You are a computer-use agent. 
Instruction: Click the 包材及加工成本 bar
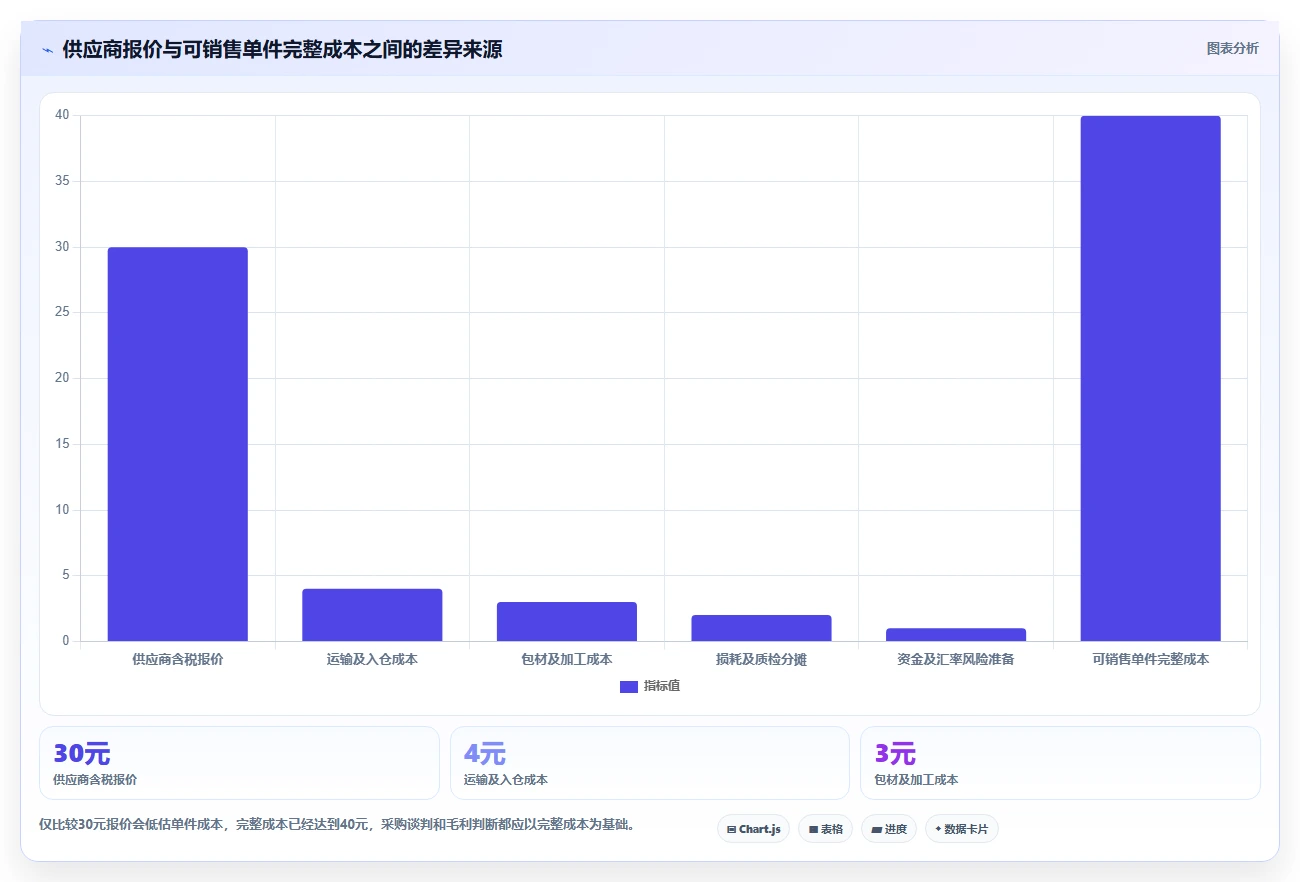click(567, 621)
